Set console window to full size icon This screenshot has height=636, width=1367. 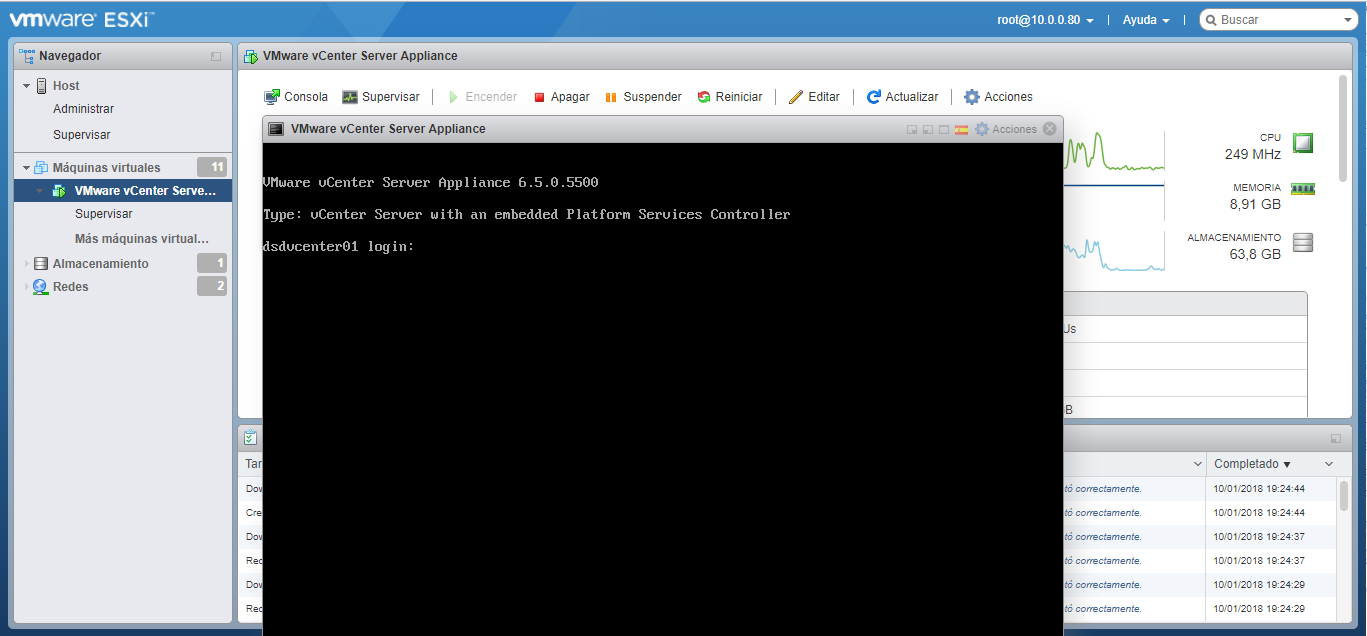944,130
